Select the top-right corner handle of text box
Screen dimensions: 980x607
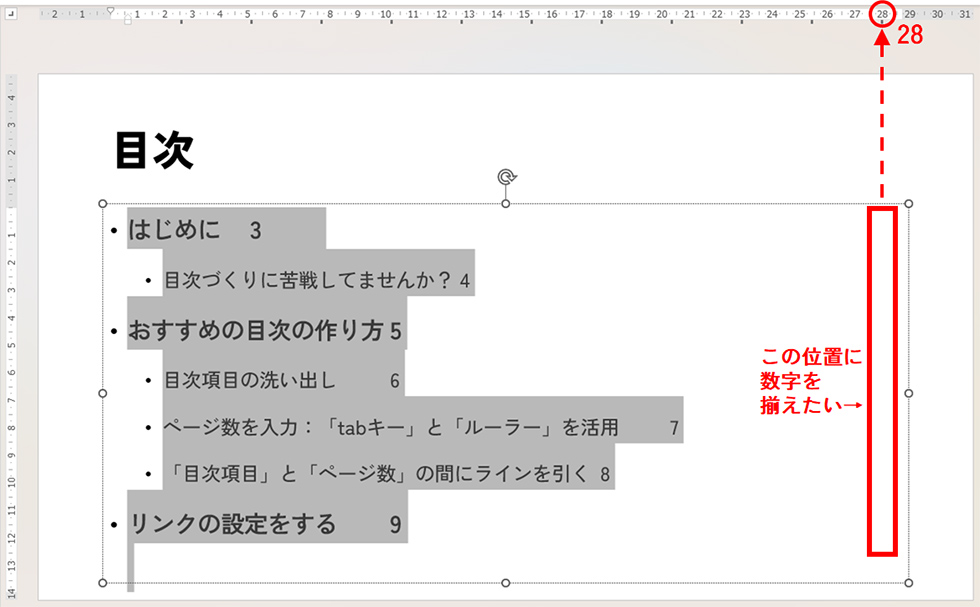click(909, 204)
